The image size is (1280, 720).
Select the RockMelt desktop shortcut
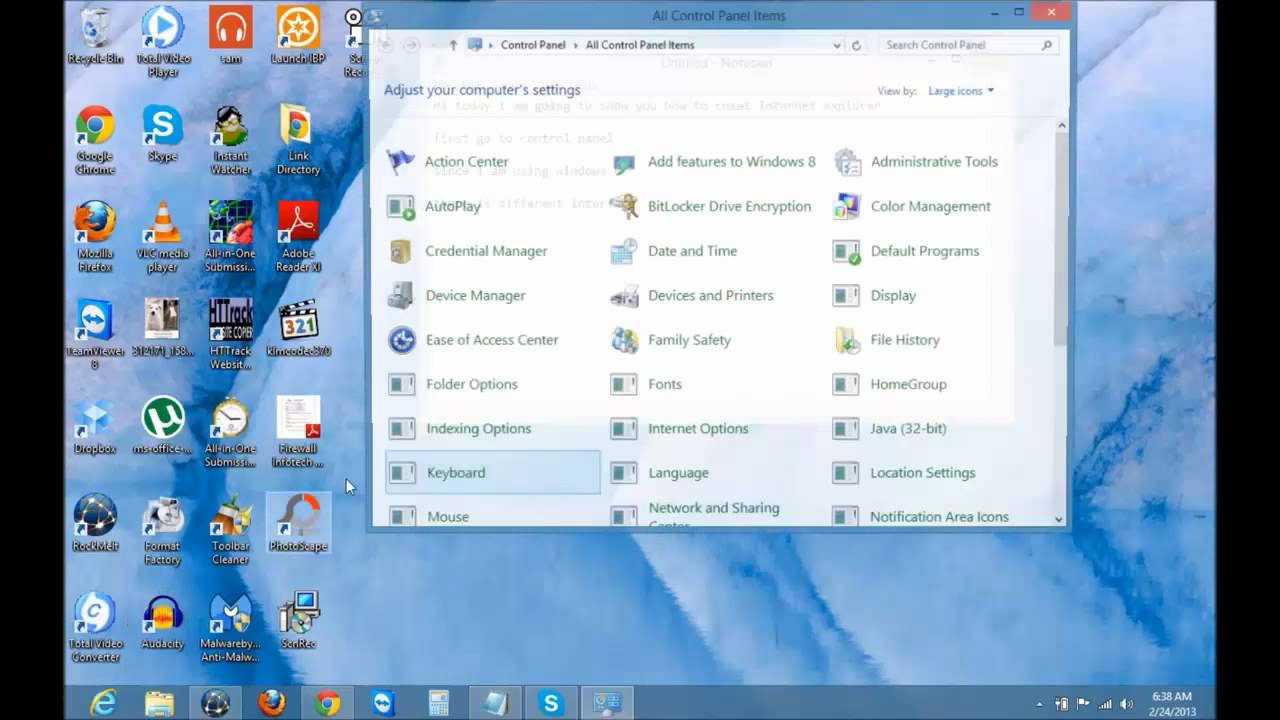tap(95, 523)
